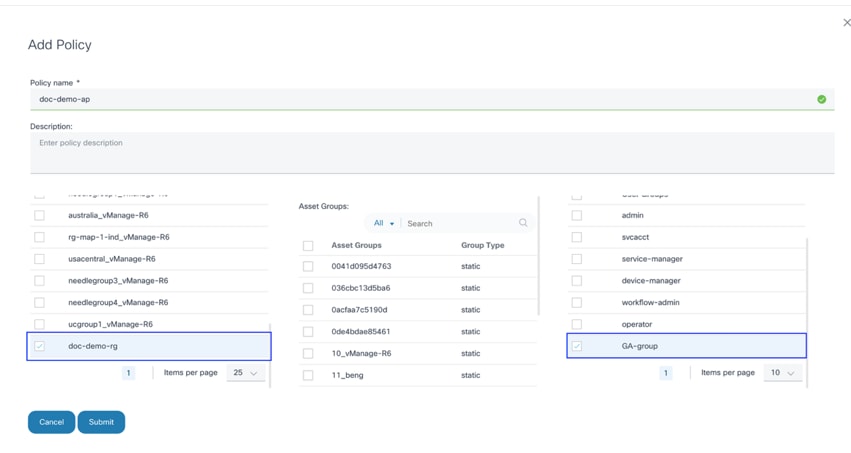The image size is (851, 453).
Task: Go to page 1 of user groups
Action: pyautogui.click(x=666, y=373)
